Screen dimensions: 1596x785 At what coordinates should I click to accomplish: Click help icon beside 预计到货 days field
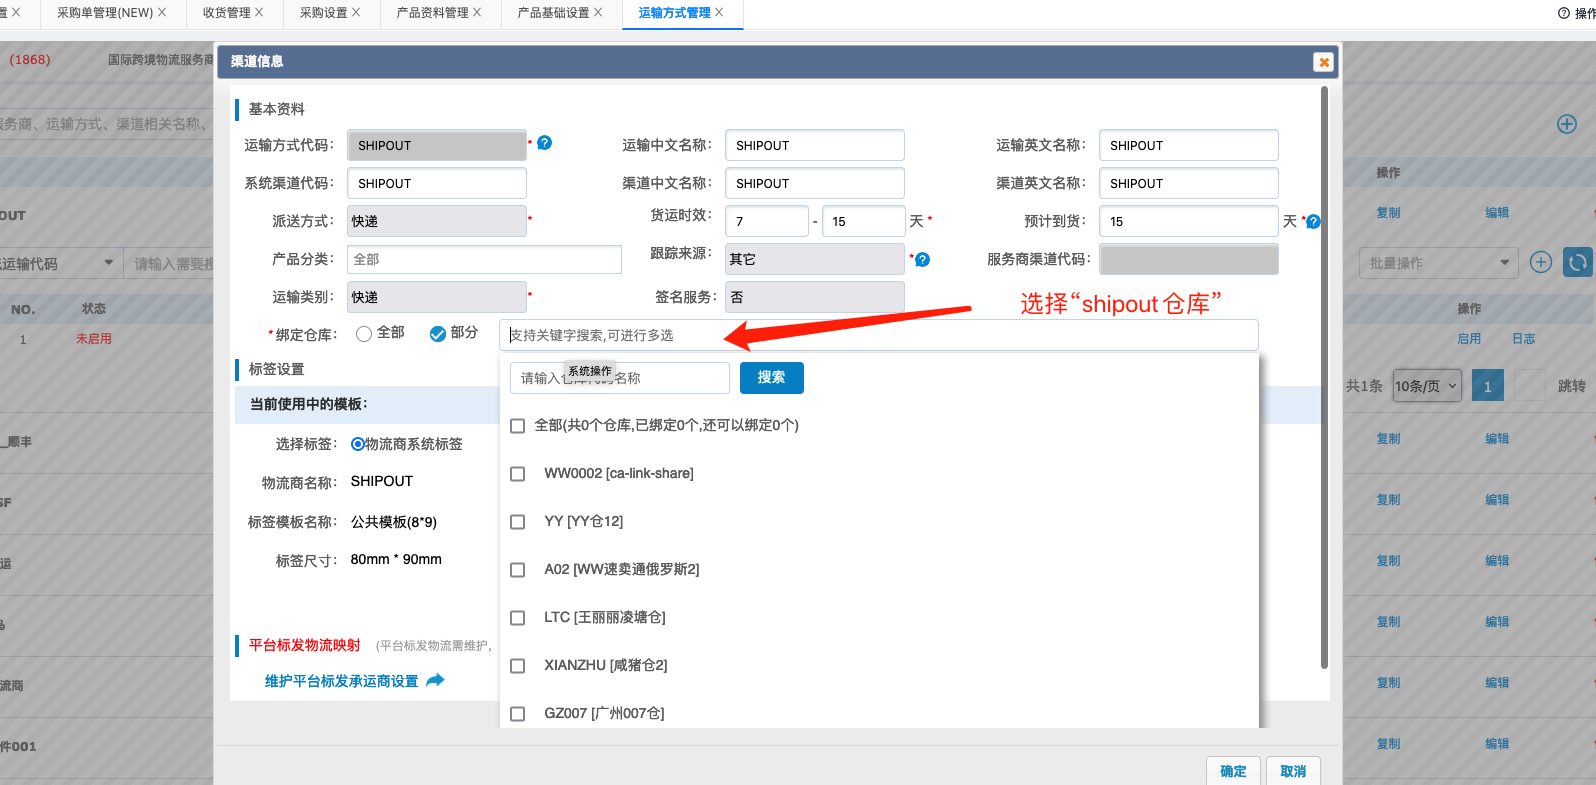coord(1313,222)
